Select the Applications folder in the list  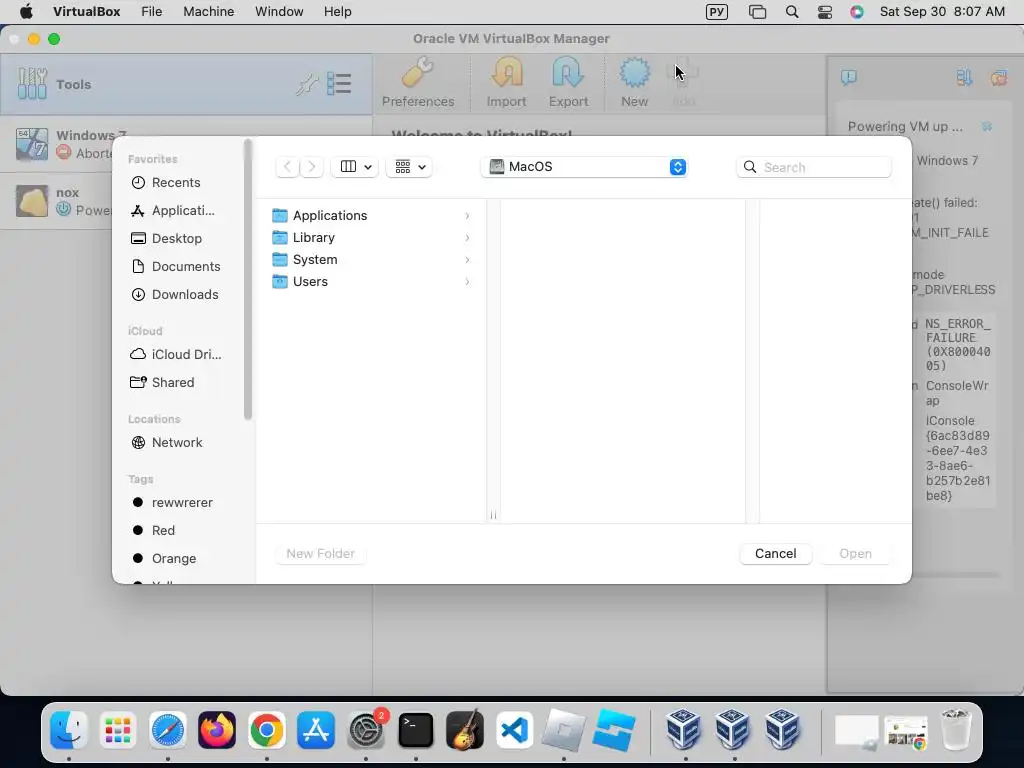click(x=372, y=216)
